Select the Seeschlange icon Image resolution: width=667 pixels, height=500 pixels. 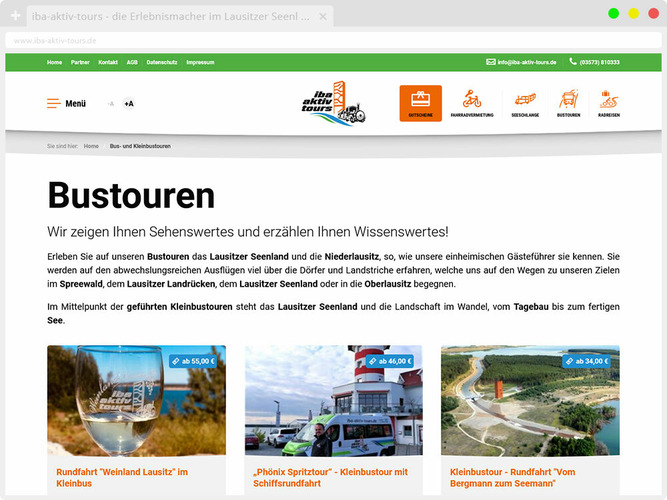click(523, 103)
